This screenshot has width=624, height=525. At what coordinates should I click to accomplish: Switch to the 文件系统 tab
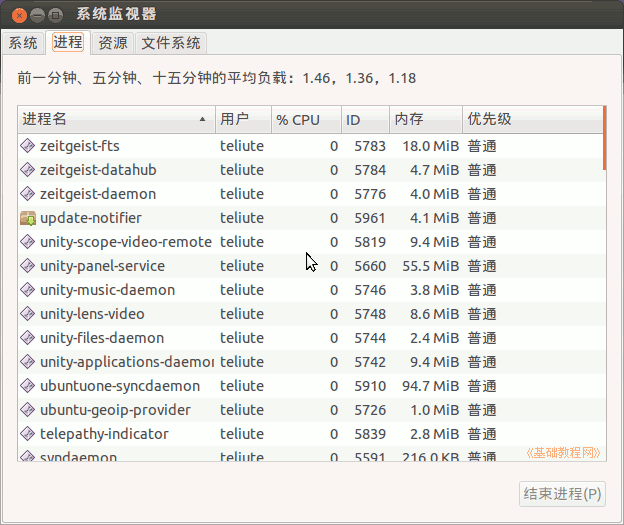pyautogui.click(x=171, y=43)
